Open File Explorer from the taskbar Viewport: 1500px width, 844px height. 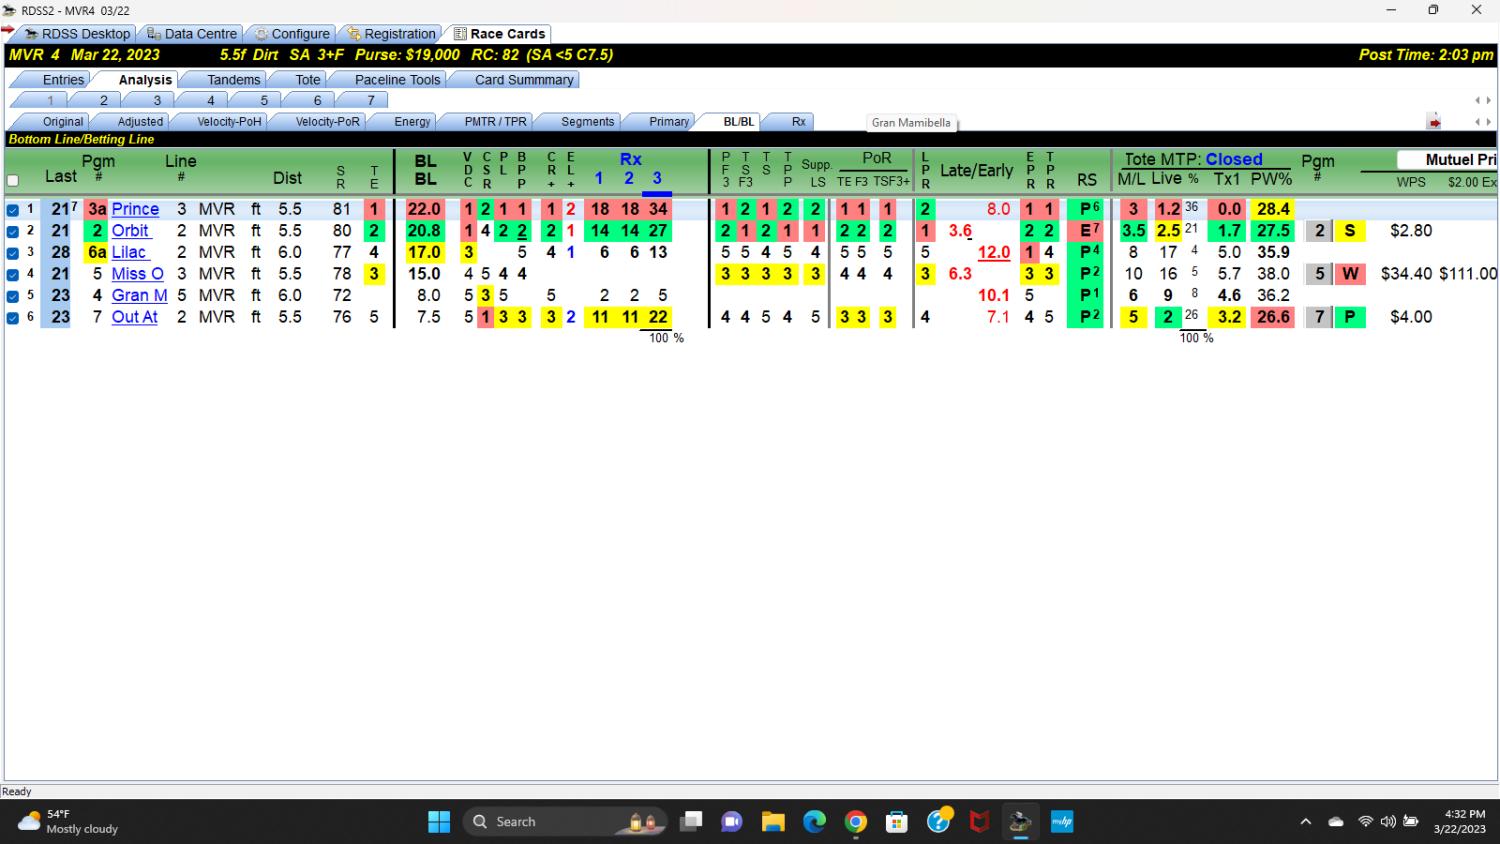tap(773, 822)
